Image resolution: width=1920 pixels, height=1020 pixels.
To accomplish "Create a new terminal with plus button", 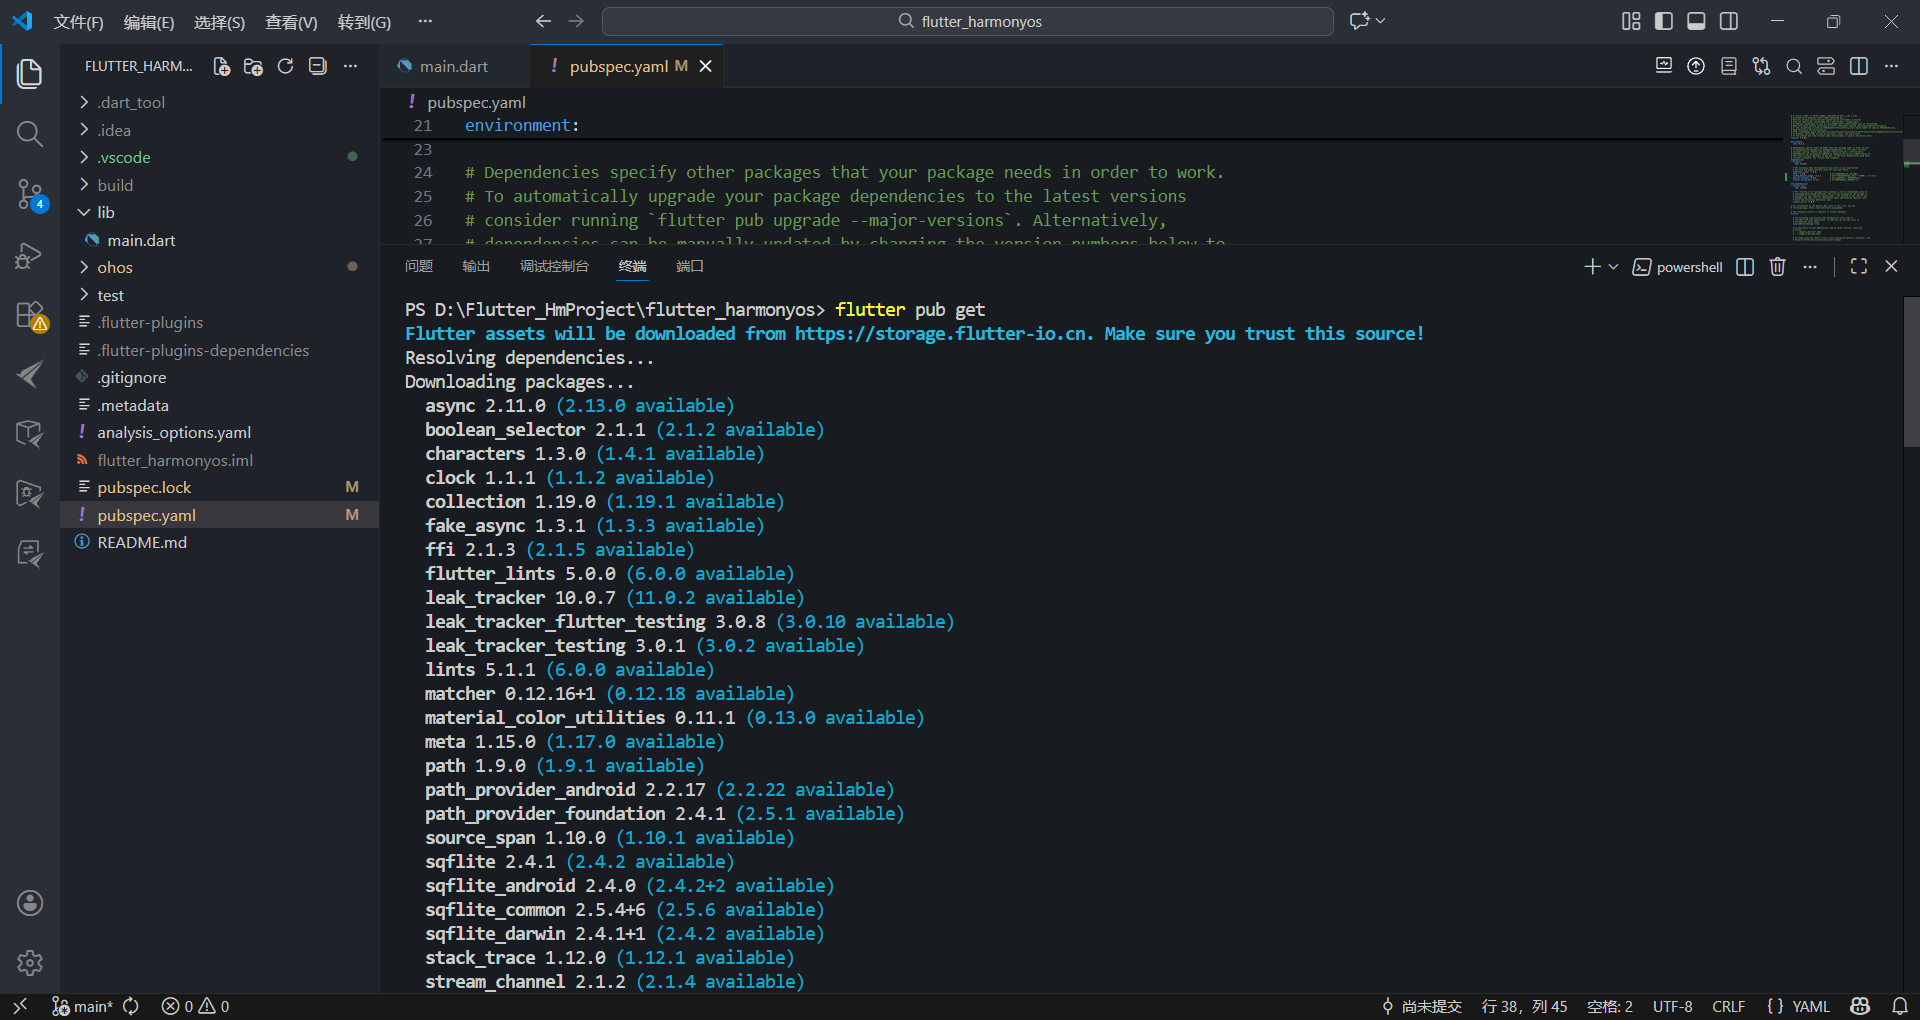I will (1592, 266).
